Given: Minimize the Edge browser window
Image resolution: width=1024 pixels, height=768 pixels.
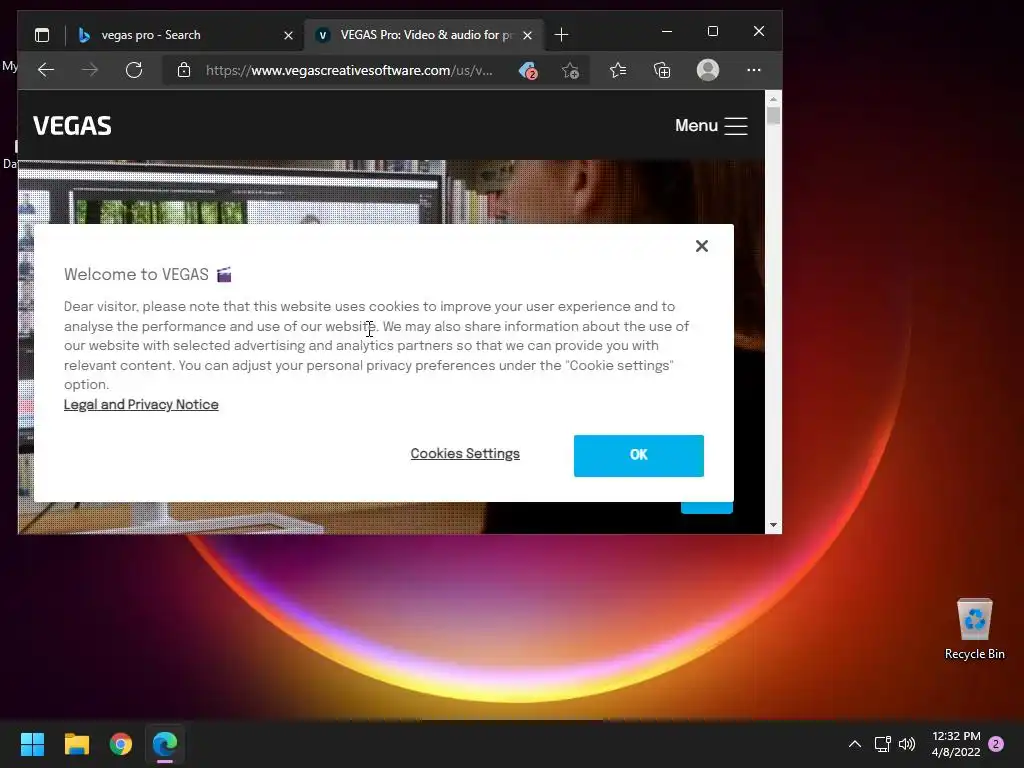Looking at the screenshot, I should tap(667, 31).
